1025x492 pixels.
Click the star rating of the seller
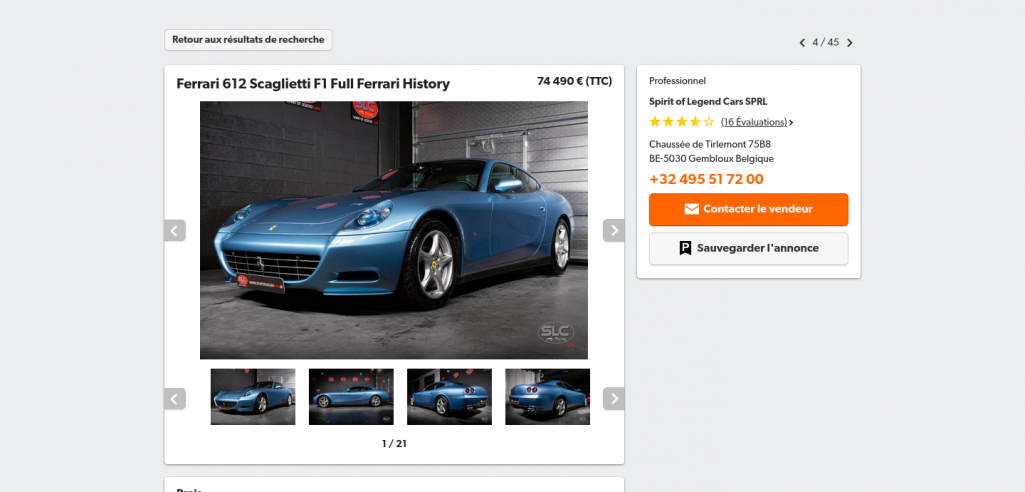682,122
